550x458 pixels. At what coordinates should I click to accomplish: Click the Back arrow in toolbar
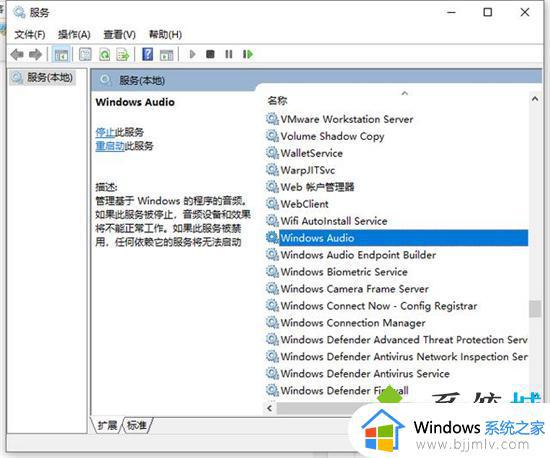(17, 54)
